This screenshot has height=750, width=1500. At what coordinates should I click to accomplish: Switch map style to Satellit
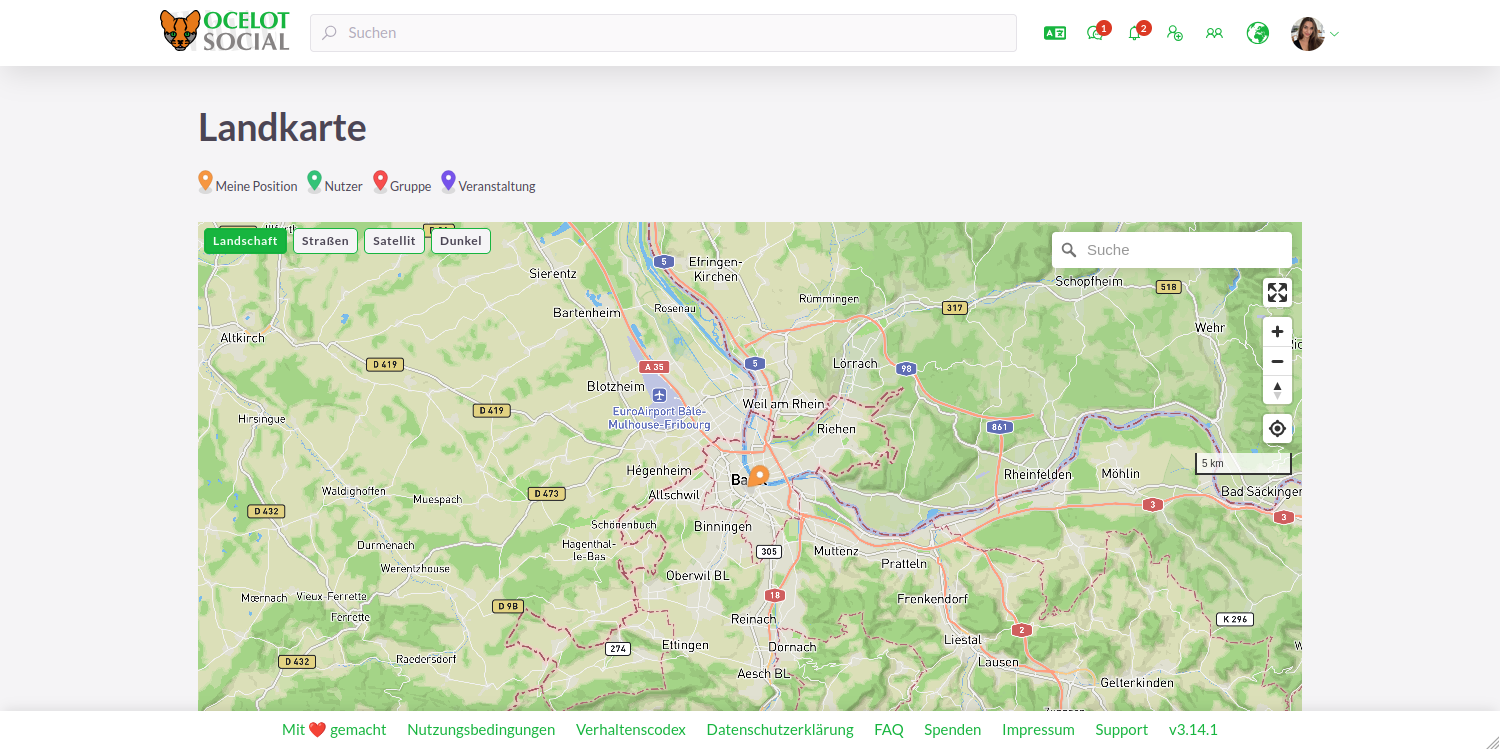point(394,240)
